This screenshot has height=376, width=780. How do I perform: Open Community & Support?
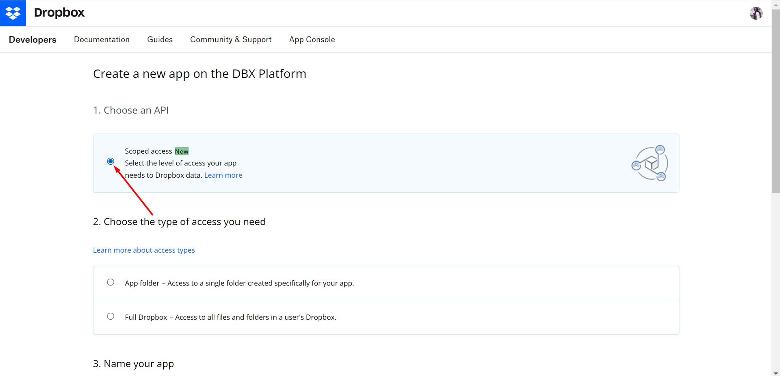pos(231,39)
